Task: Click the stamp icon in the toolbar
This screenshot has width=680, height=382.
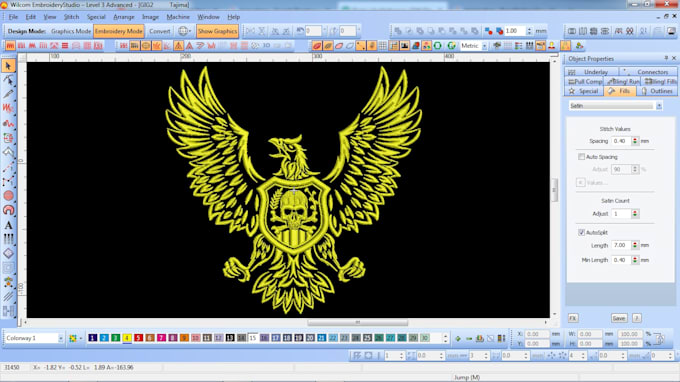Action: pyautogui.click(x=552, y=46)
